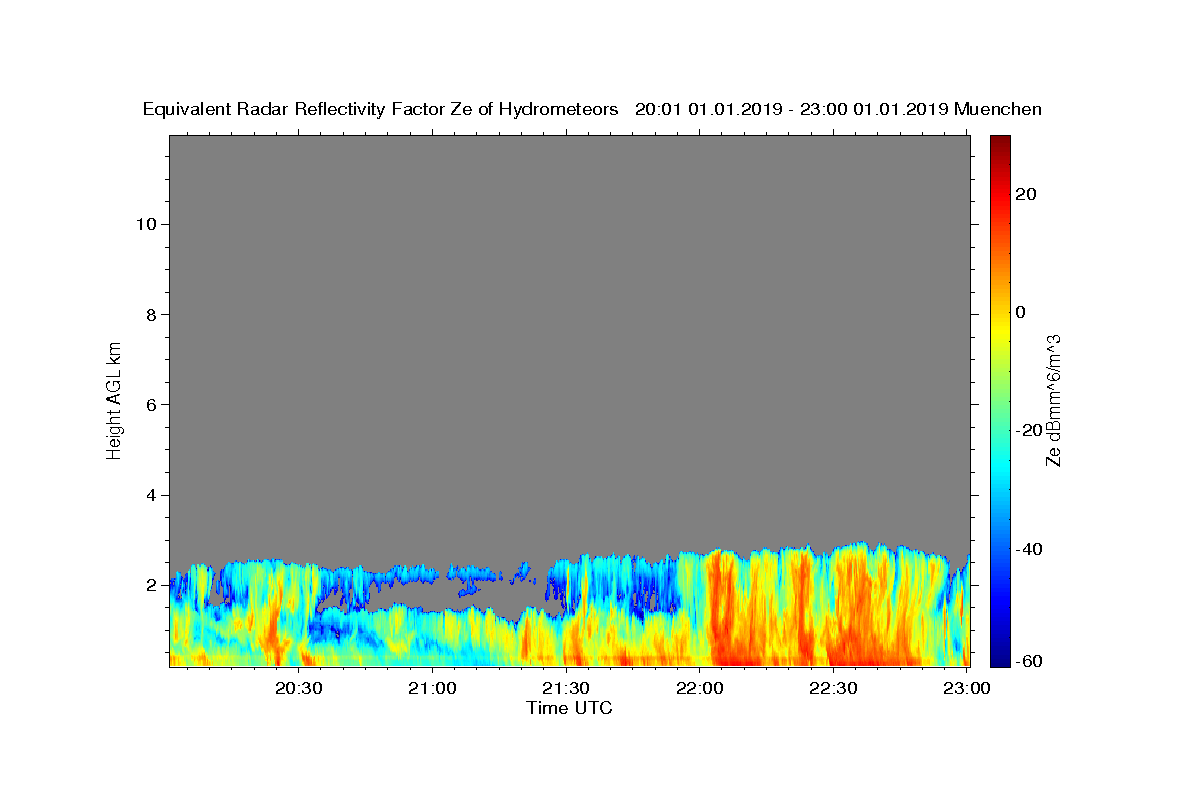The width and height of the screenshot is (1200, 800).
Task: Click the gray no-data area of the plot
Action: point(569,340)
